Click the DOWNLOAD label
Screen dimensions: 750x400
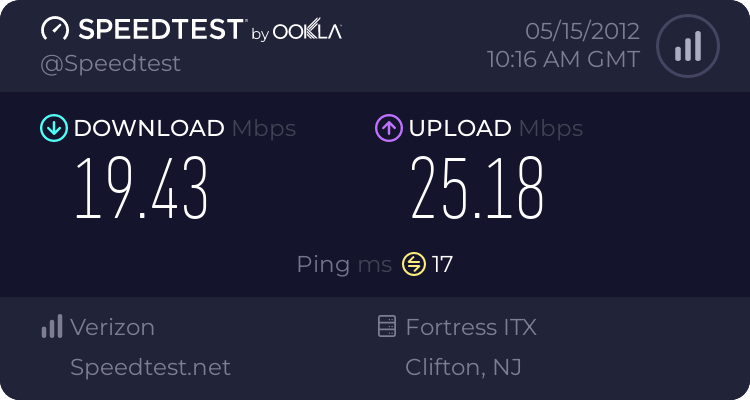pyautogui.click(x=149, y=128)
